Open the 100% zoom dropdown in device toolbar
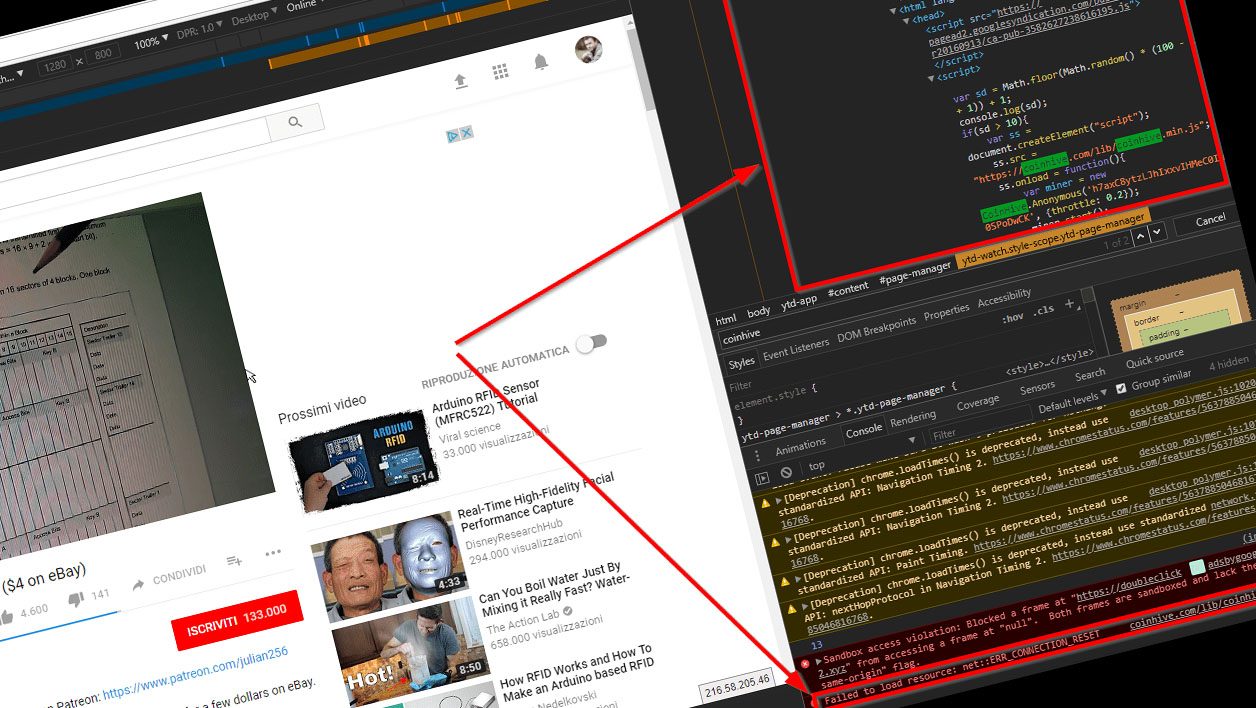1256x708 pixels. [151, 42]
